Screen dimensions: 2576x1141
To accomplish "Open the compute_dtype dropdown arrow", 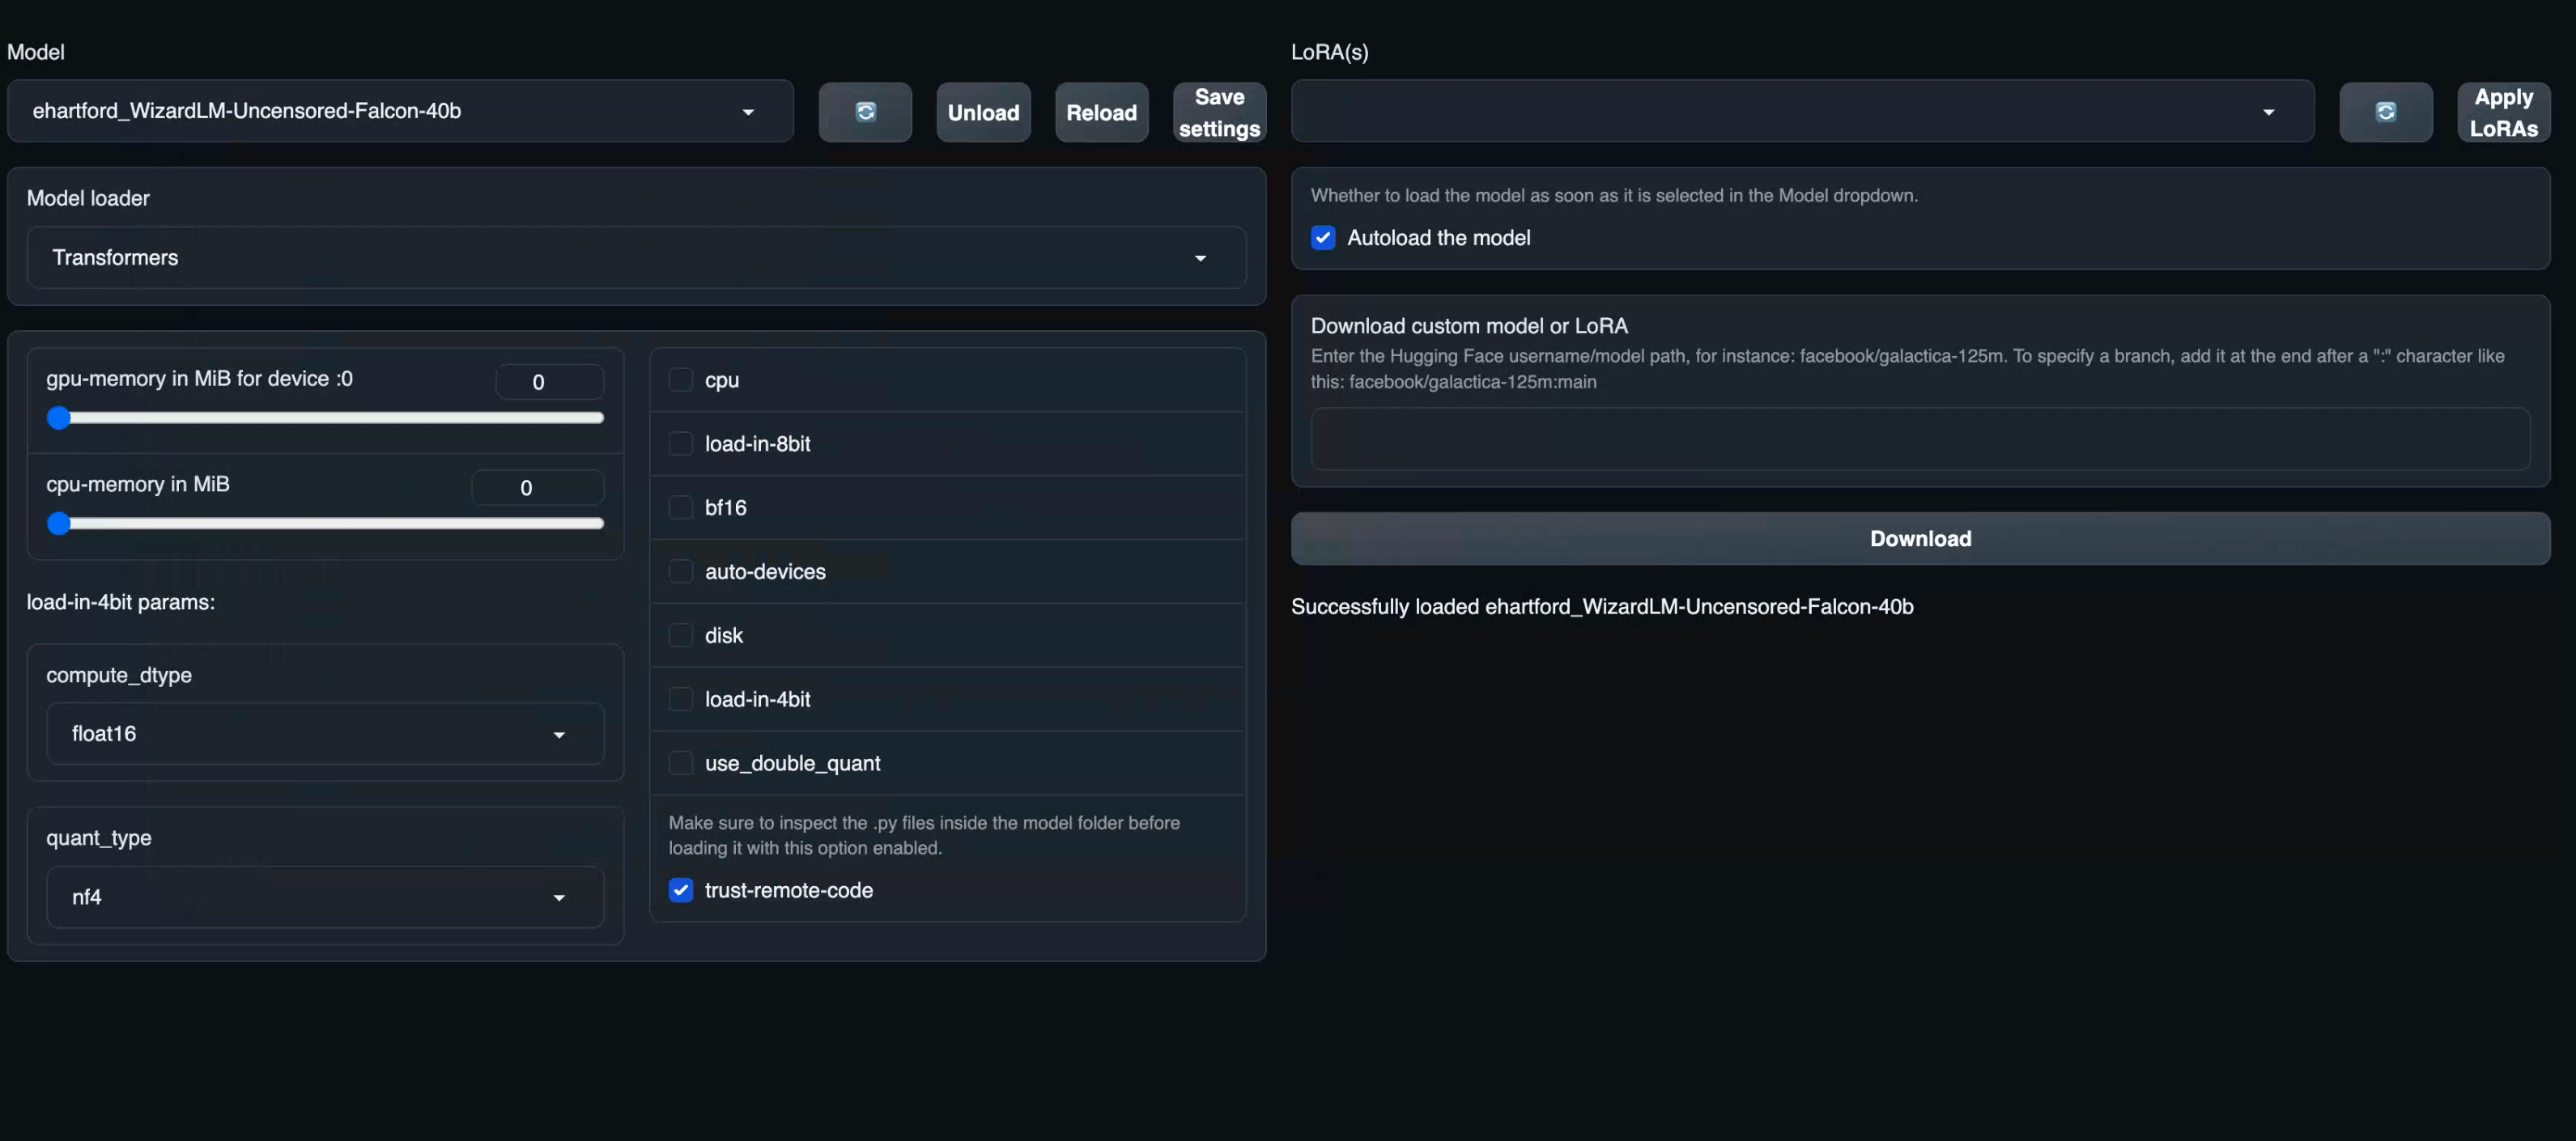I will click(x=559, y=734).
